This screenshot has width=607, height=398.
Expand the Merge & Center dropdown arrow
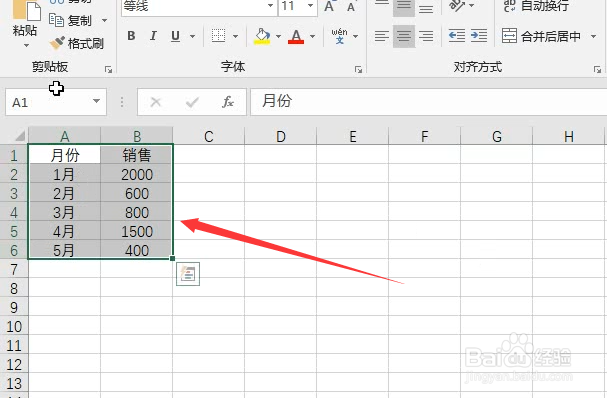(593, 36)
